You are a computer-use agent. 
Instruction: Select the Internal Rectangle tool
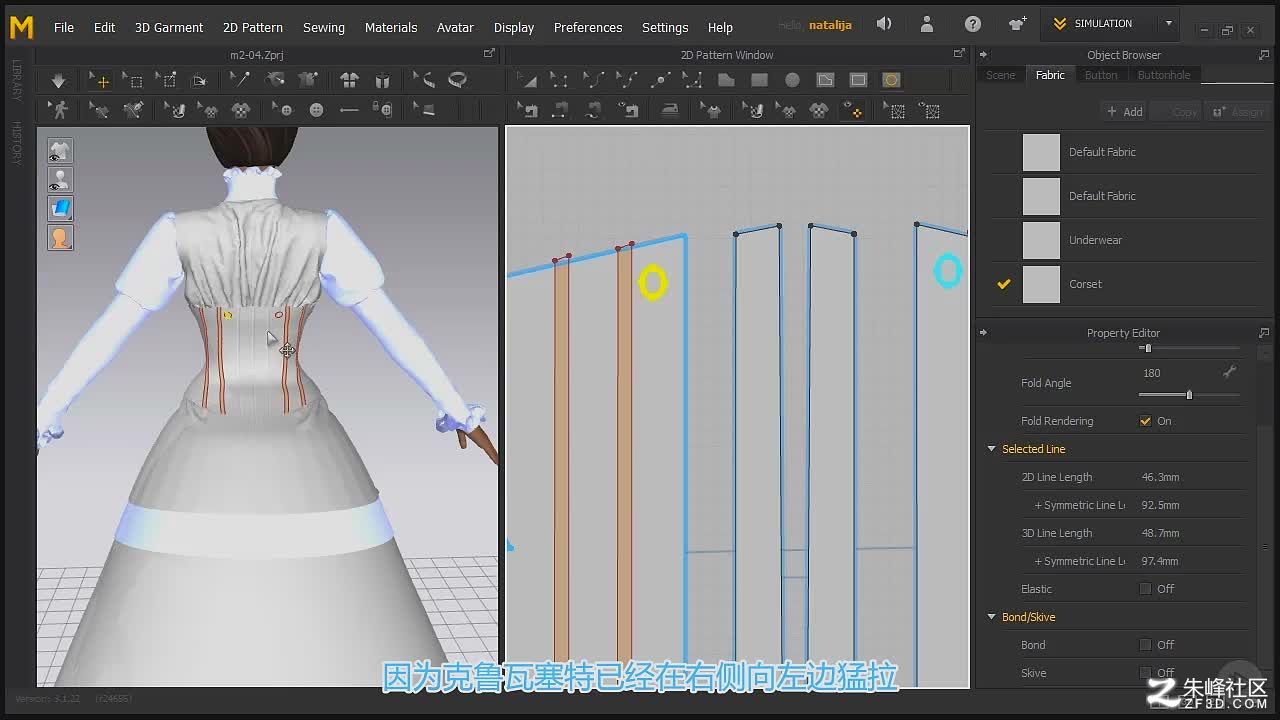pyautogui.click(x=858, y=80)
